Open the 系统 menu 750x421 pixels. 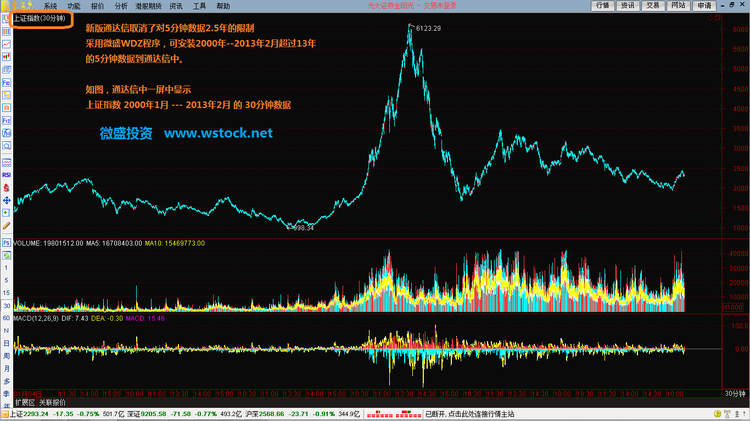pos(50,6)
